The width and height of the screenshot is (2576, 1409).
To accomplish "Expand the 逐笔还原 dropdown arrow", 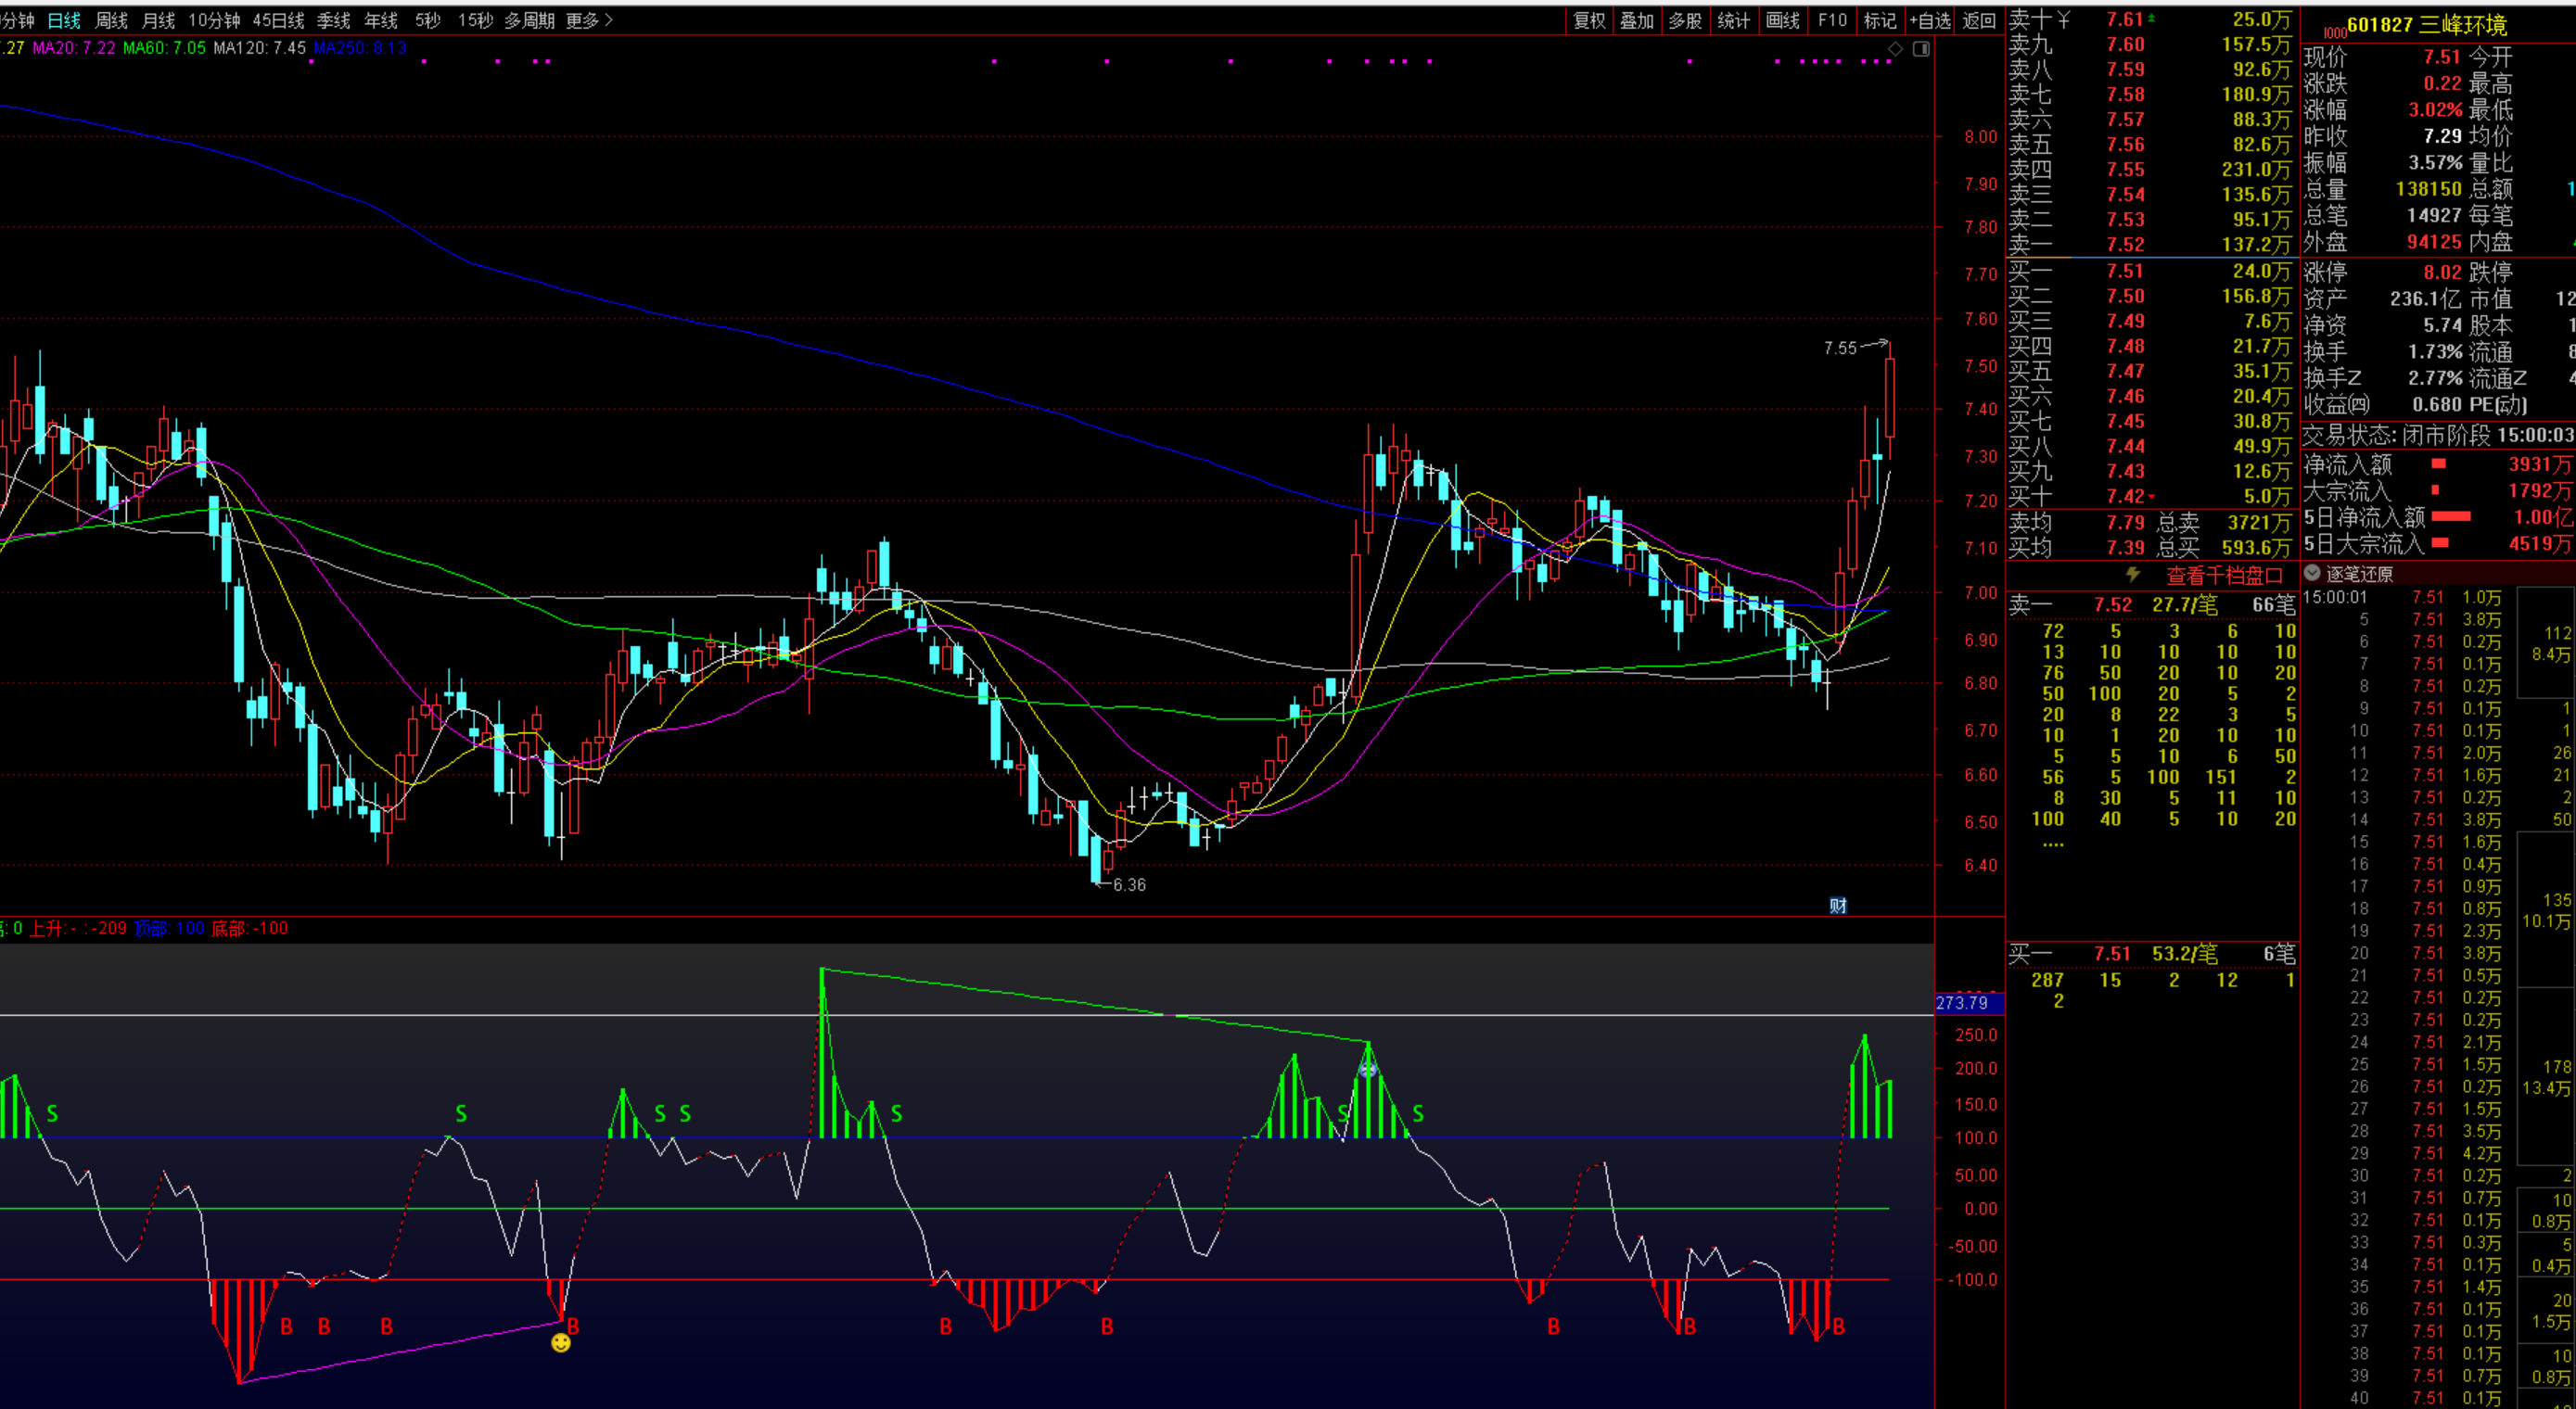I will (2312, 573).
